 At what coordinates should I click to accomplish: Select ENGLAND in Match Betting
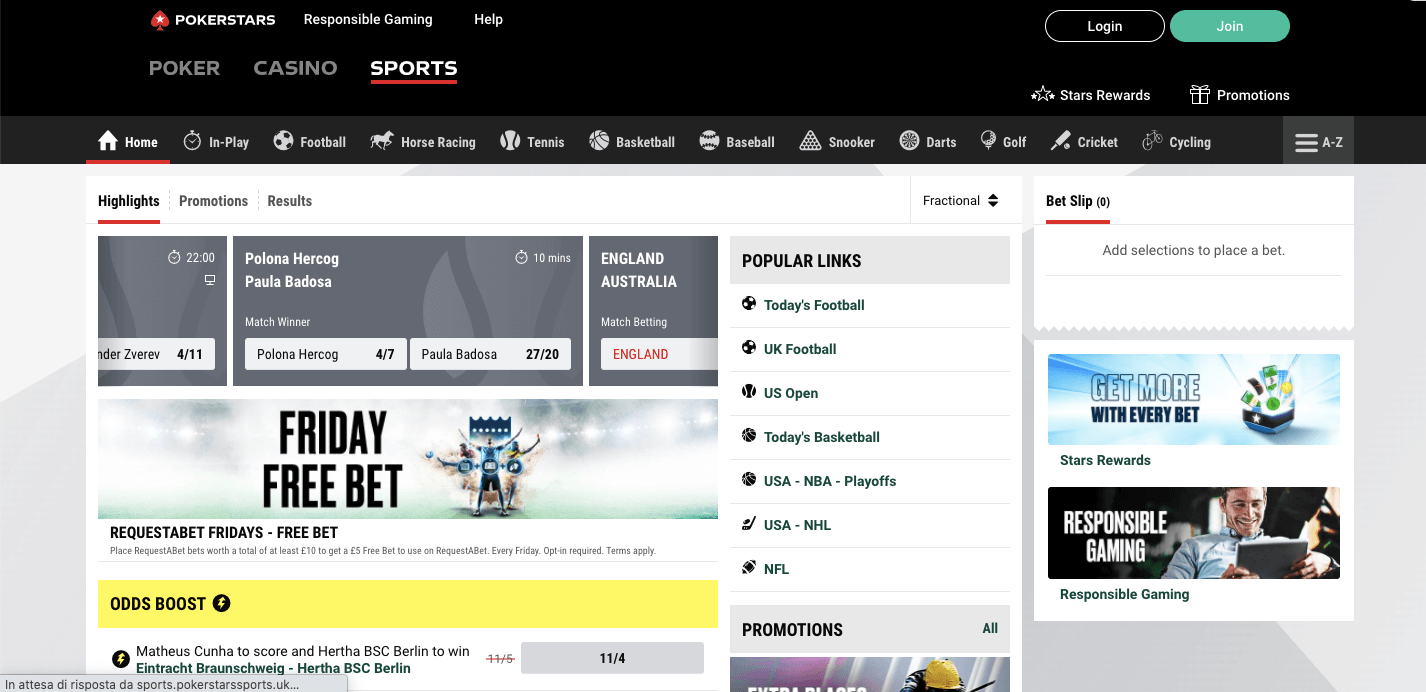[x=659, y=354]
